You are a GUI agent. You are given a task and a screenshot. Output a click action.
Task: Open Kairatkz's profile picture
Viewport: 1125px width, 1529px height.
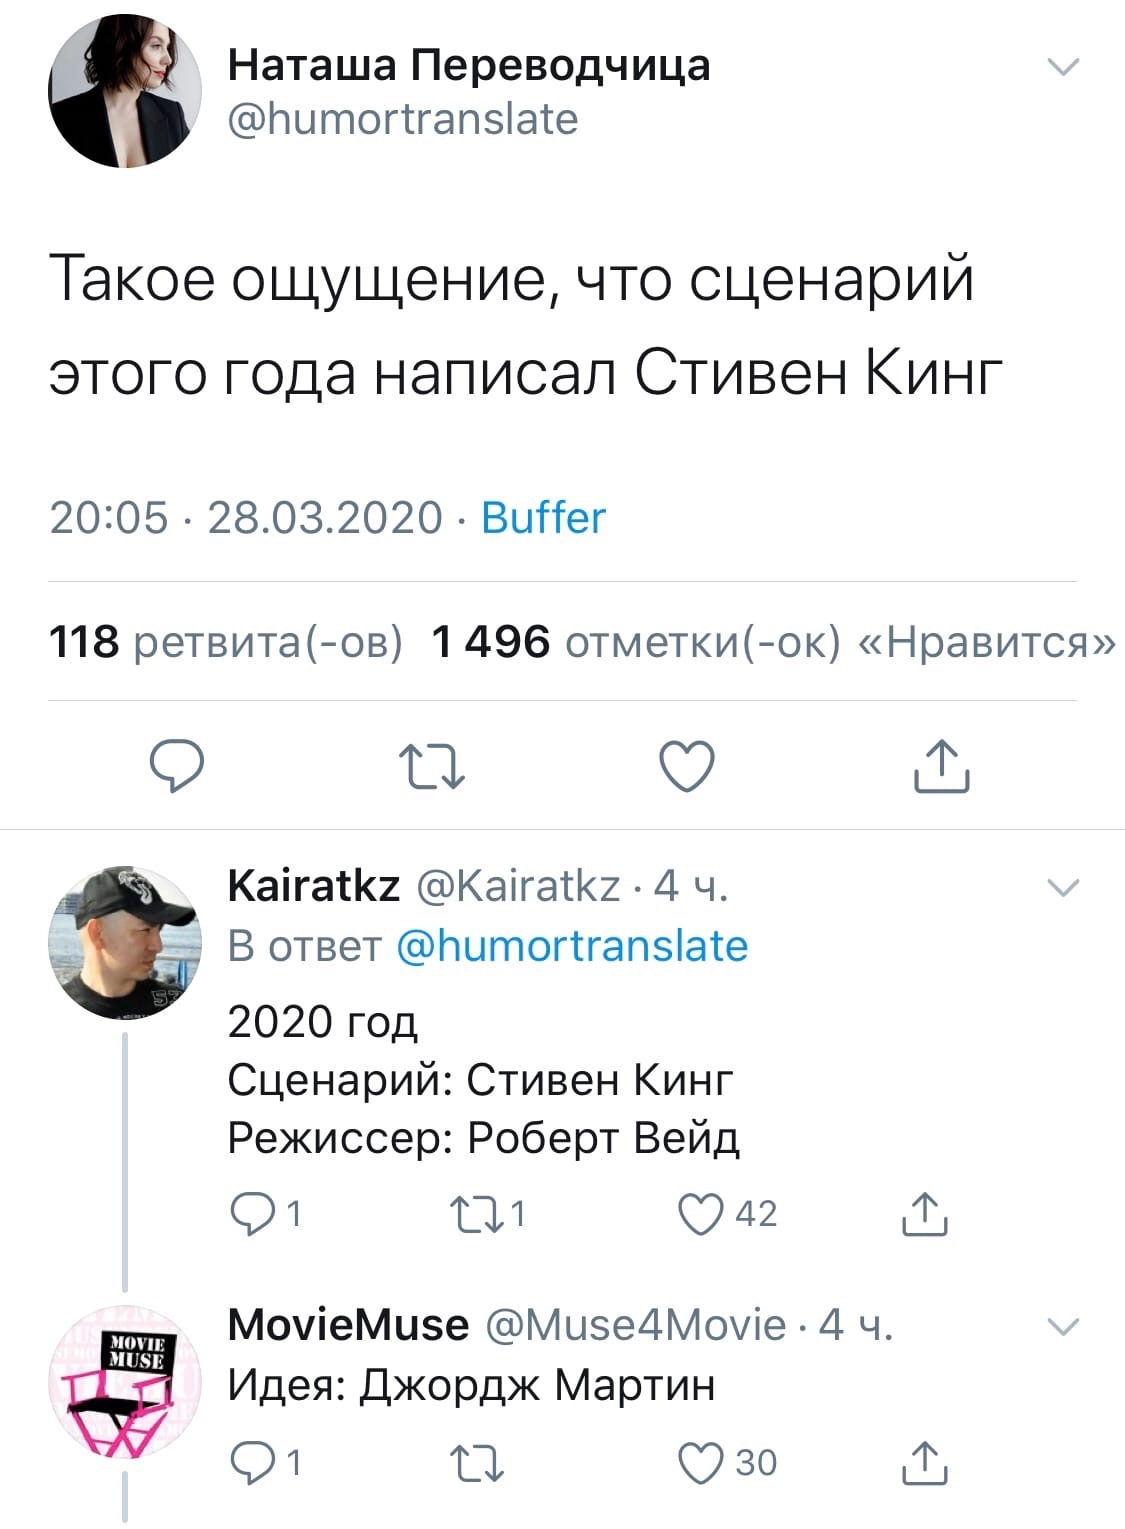coord(125,943)
